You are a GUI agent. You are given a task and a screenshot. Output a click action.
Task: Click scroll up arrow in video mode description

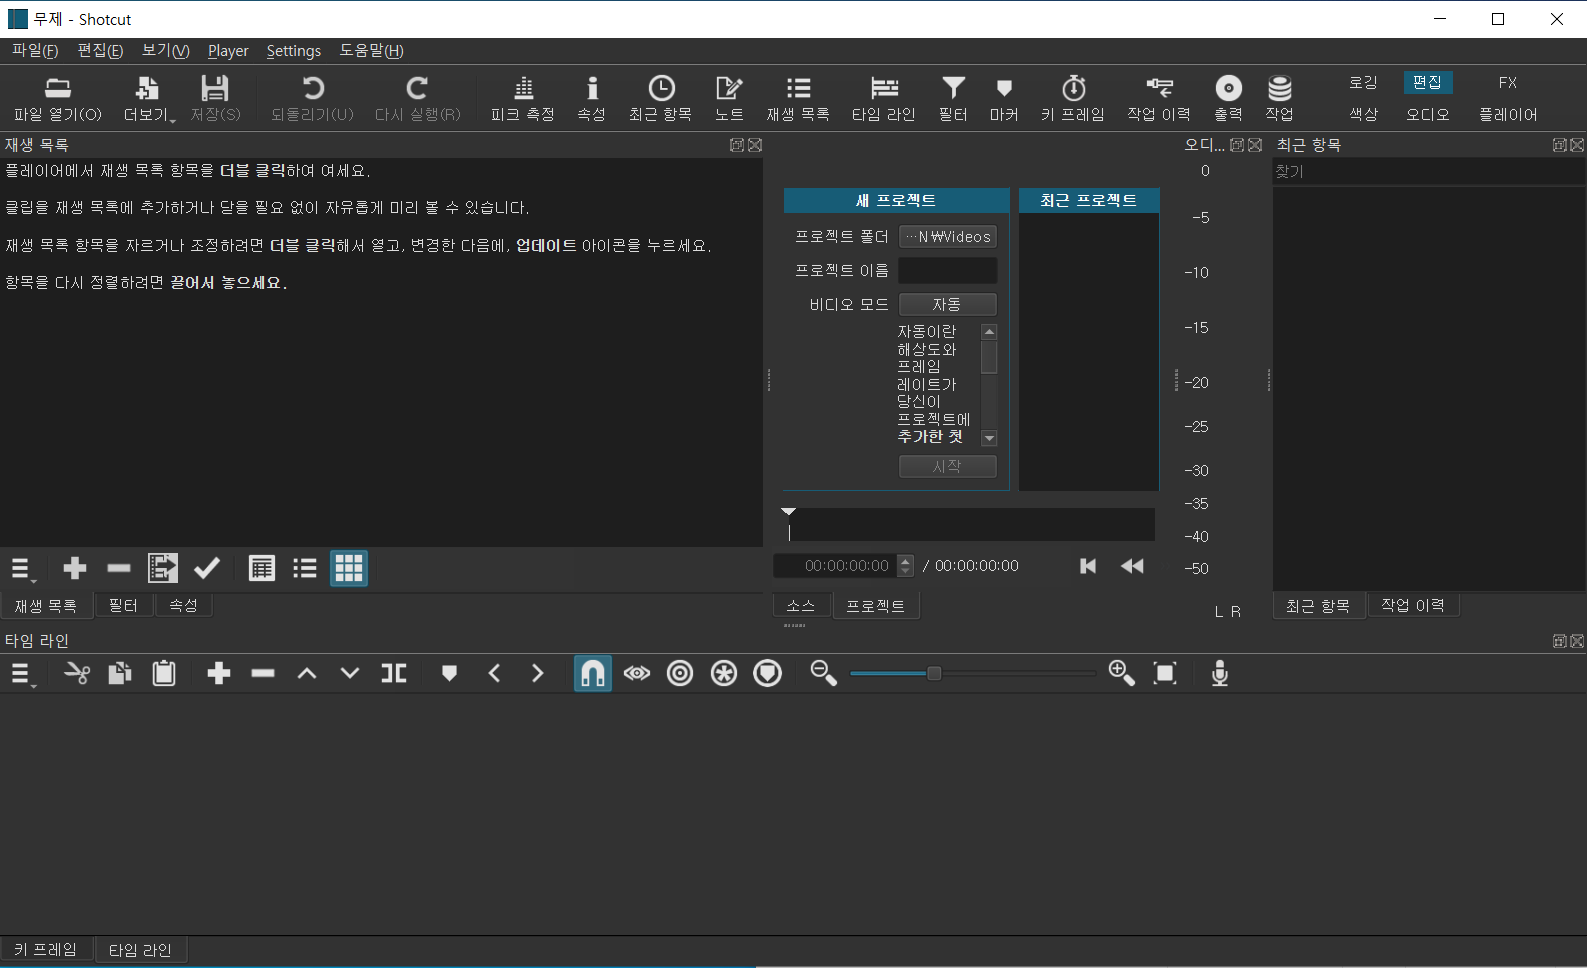(989, 332)
